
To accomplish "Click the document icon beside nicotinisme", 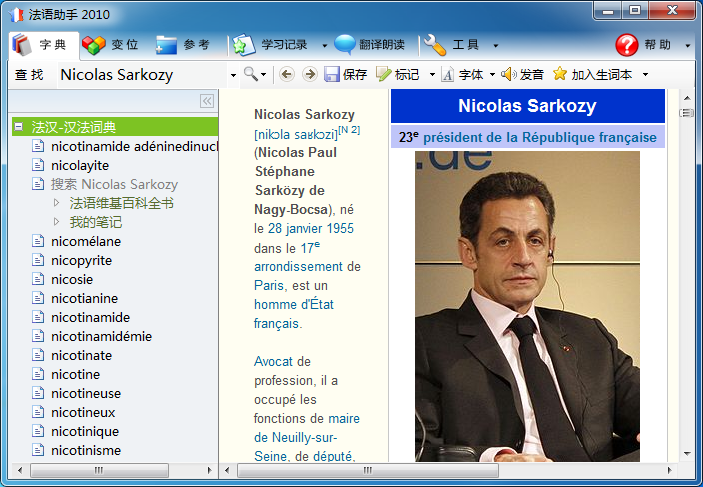I will tap(38, 450).
